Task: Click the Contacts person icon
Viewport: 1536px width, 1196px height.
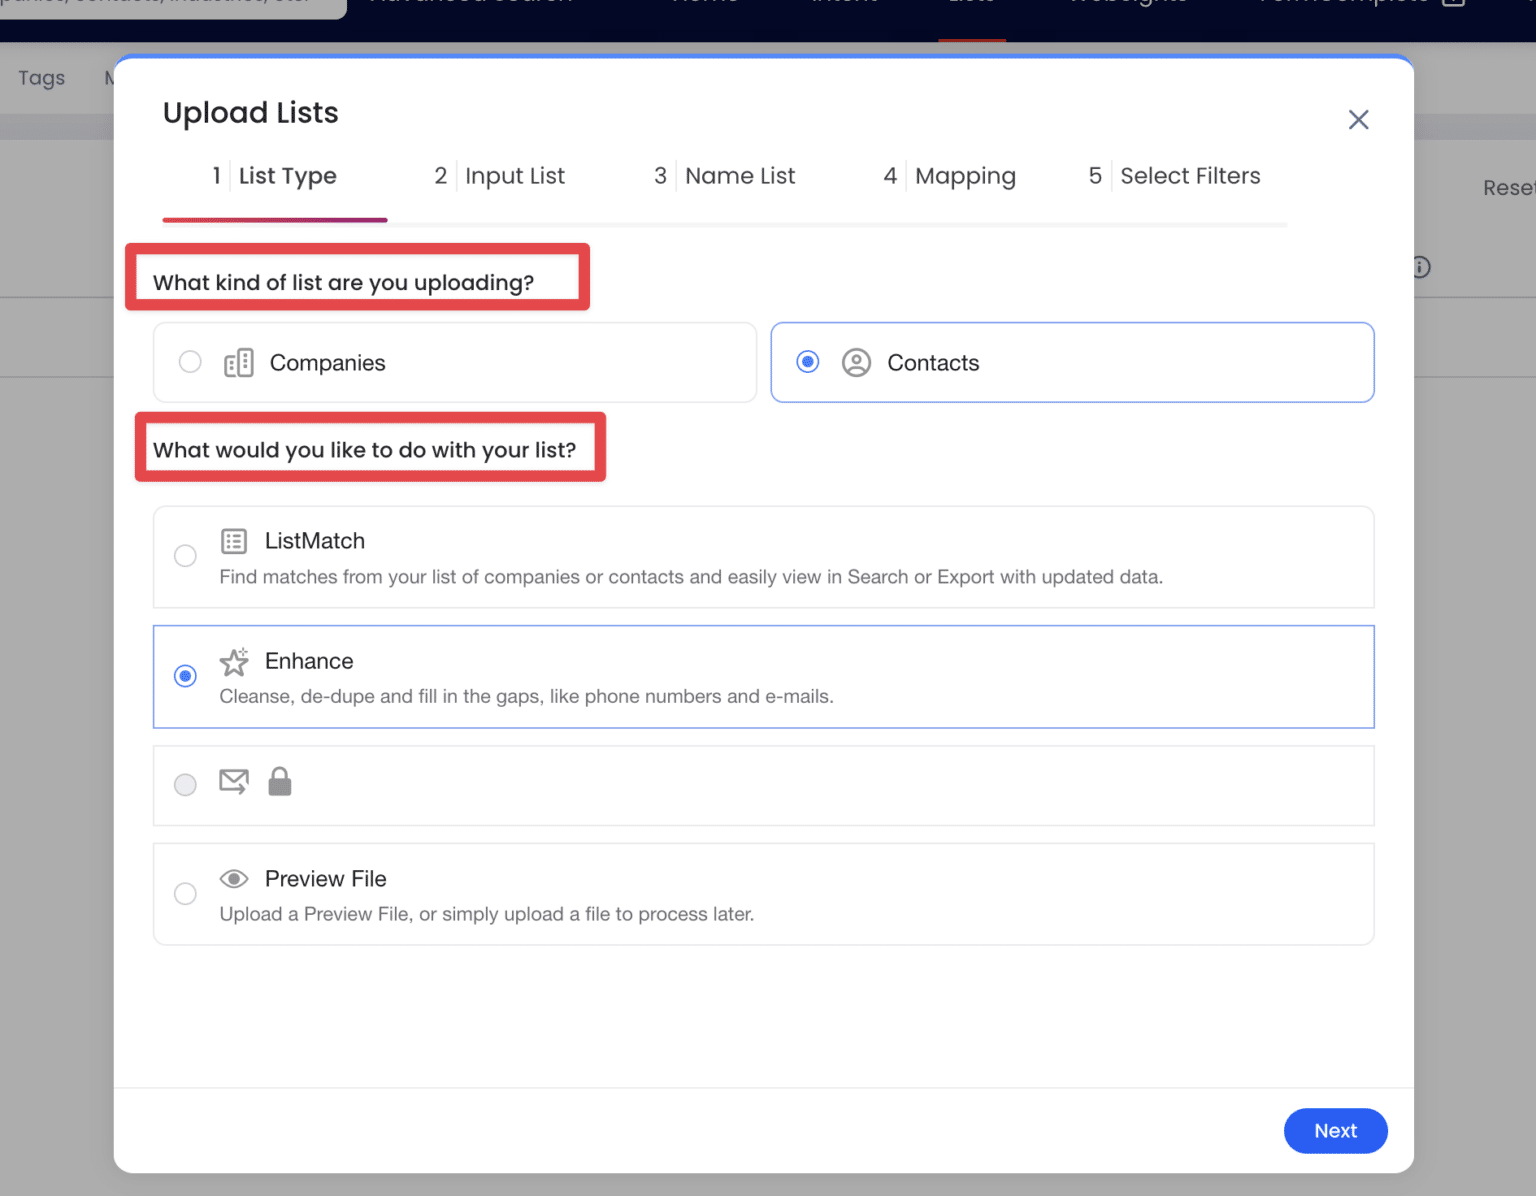Action: pos(856,362)
